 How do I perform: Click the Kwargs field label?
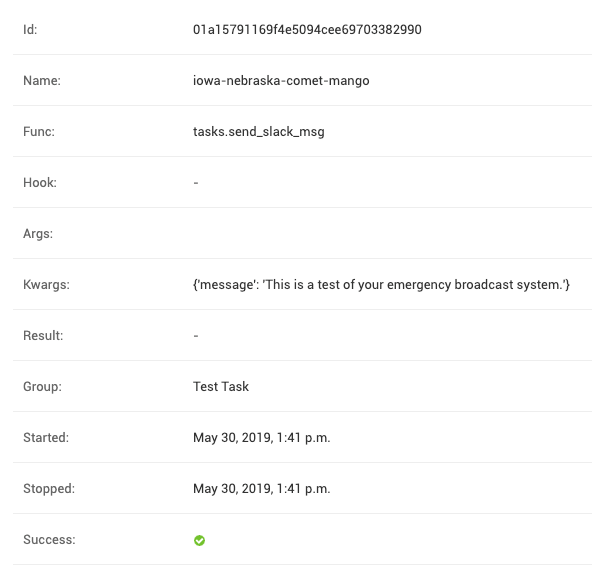tap(46, 285)
